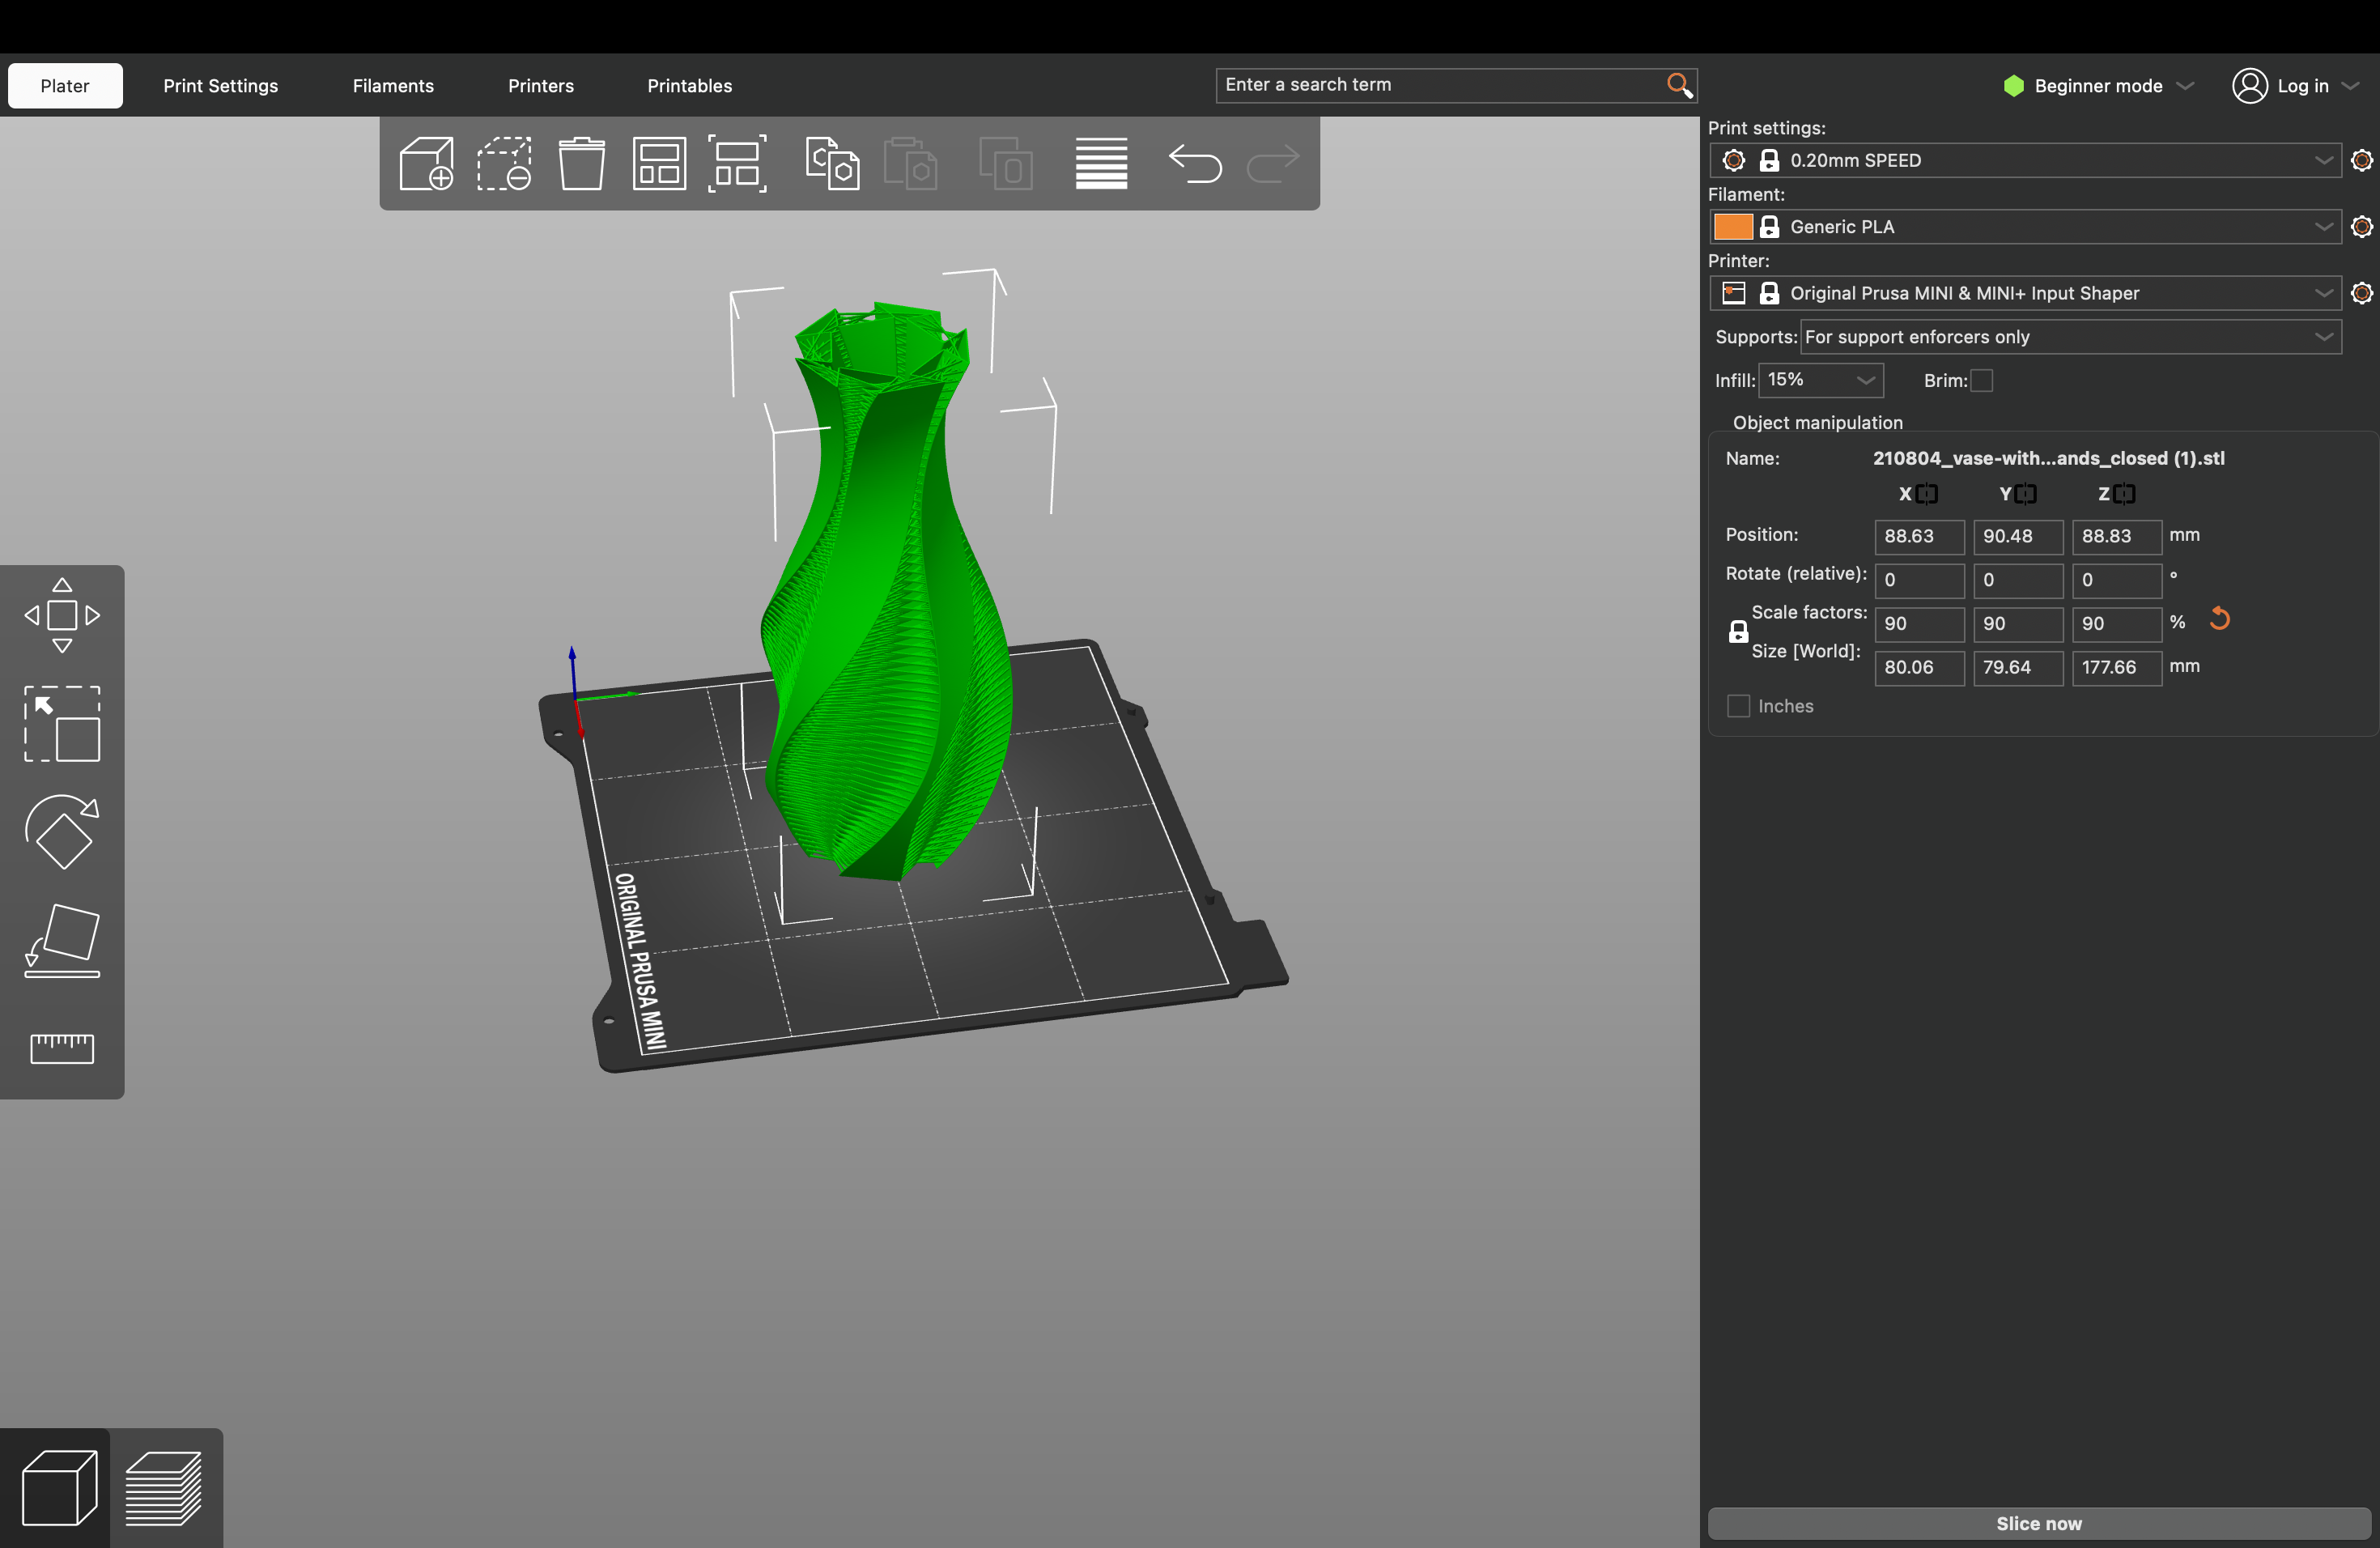Open the Place on face tool
This screenshot has width=2380, height=1548.
(x=62, y=940)
